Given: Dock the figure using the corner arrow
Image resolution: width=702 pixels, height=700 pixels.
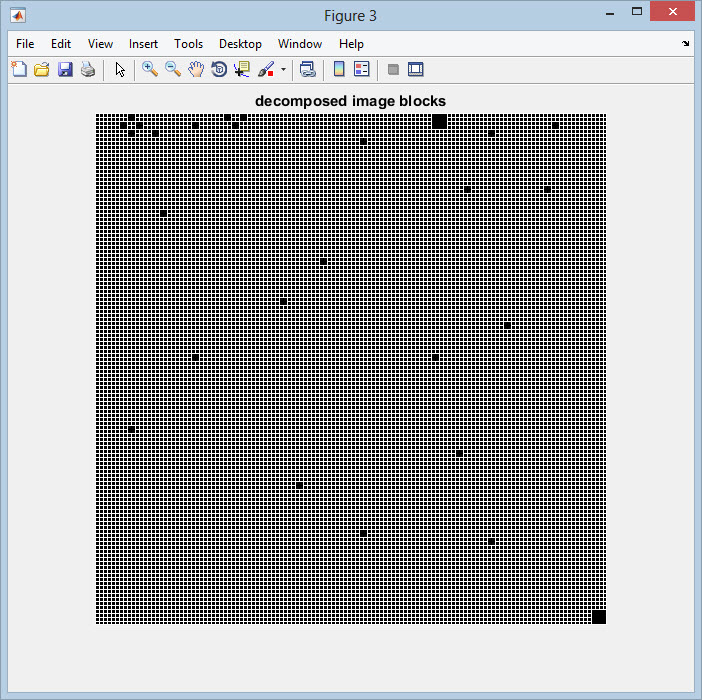Looking at the screenshot, I should point(685,43).
